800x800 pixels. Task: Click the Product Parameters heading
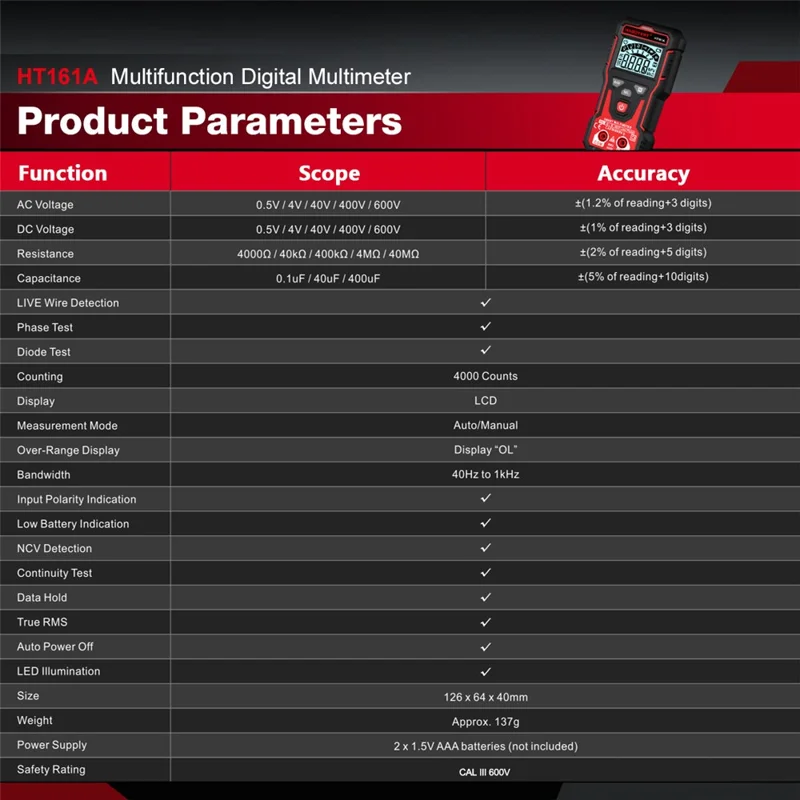click(x=209, y=121)
